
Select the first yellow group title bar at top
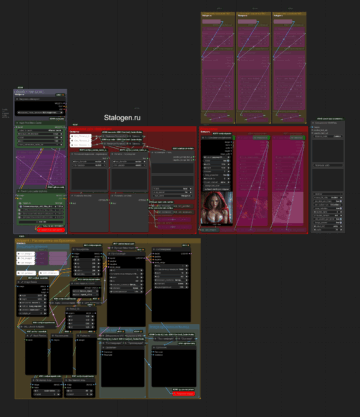[218, 13]
